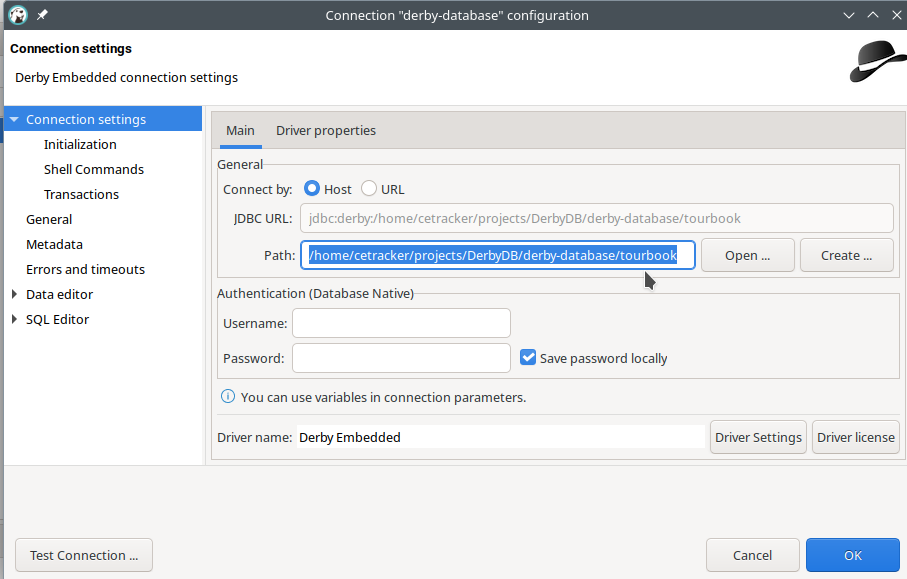Click the Create ... database button
The width and height of the screenshot is (907, 579).
pos(846,255)
